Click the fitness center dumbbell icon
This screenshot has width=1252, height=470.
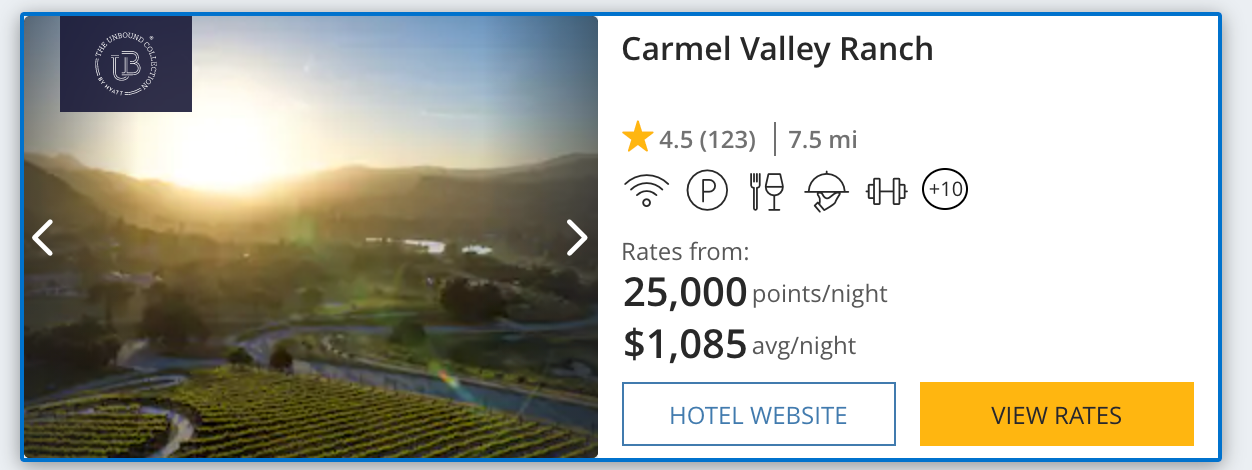click(x=886, y=190)
